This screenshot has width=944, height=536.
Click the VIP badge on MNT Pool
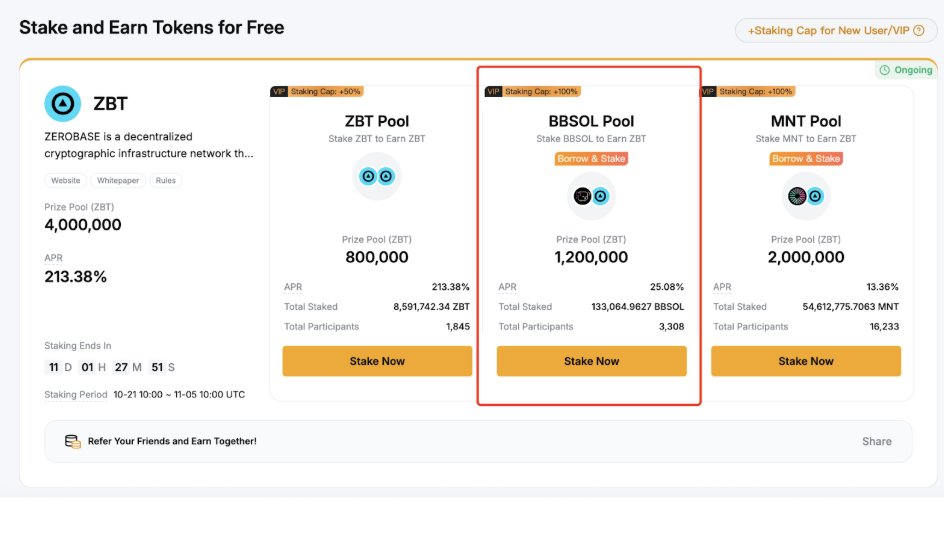pyautogui.click(x=708, y=91)
